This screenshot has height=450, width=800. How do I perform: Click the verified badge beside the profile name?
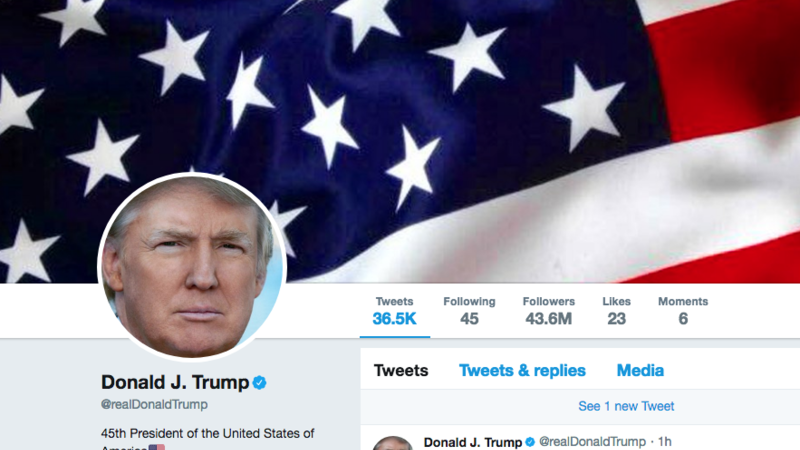click(x=260, y=382)
